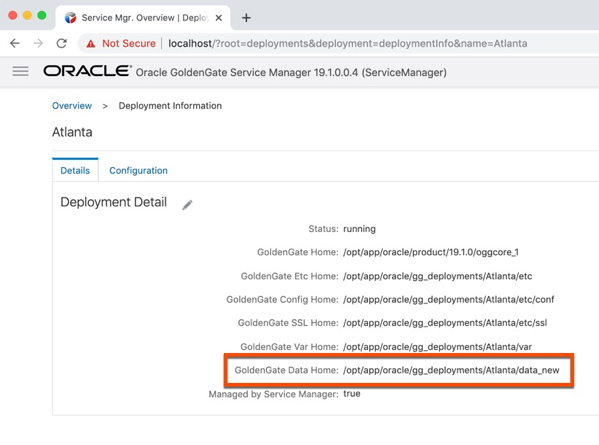Open a new browser tab
The width and height of the screenshot is (599, 445).
[246, 18]
